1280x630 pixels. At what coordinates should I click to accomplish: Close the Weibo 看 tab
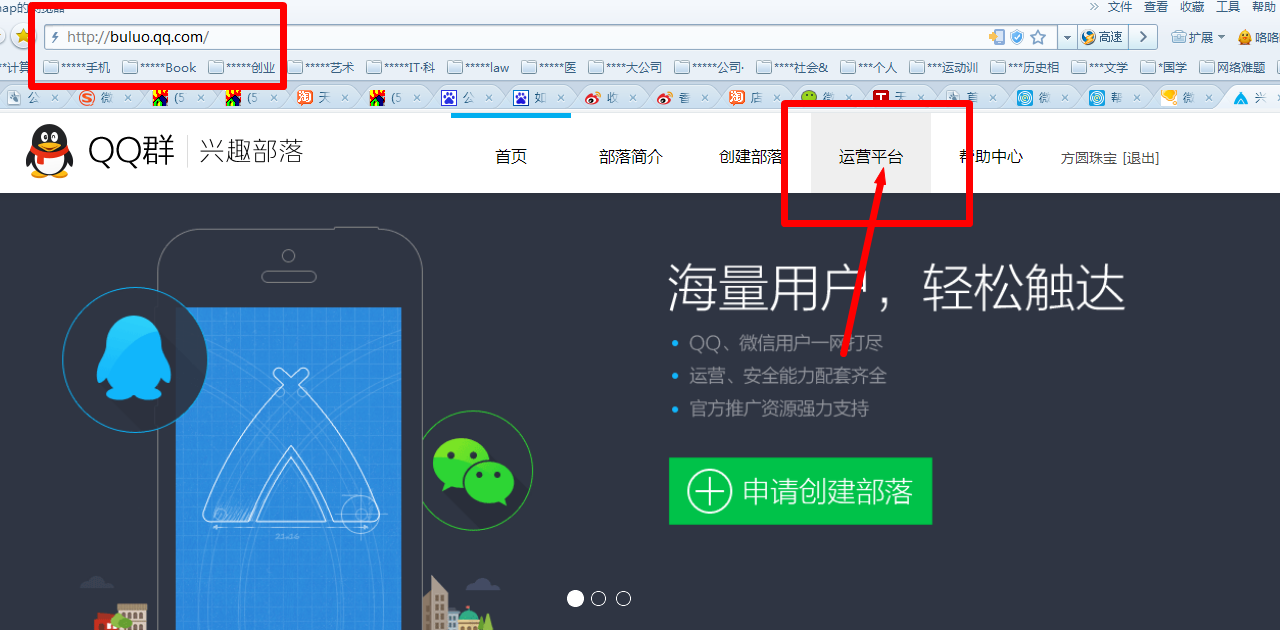pyautogui.click(x=705, y=98)
